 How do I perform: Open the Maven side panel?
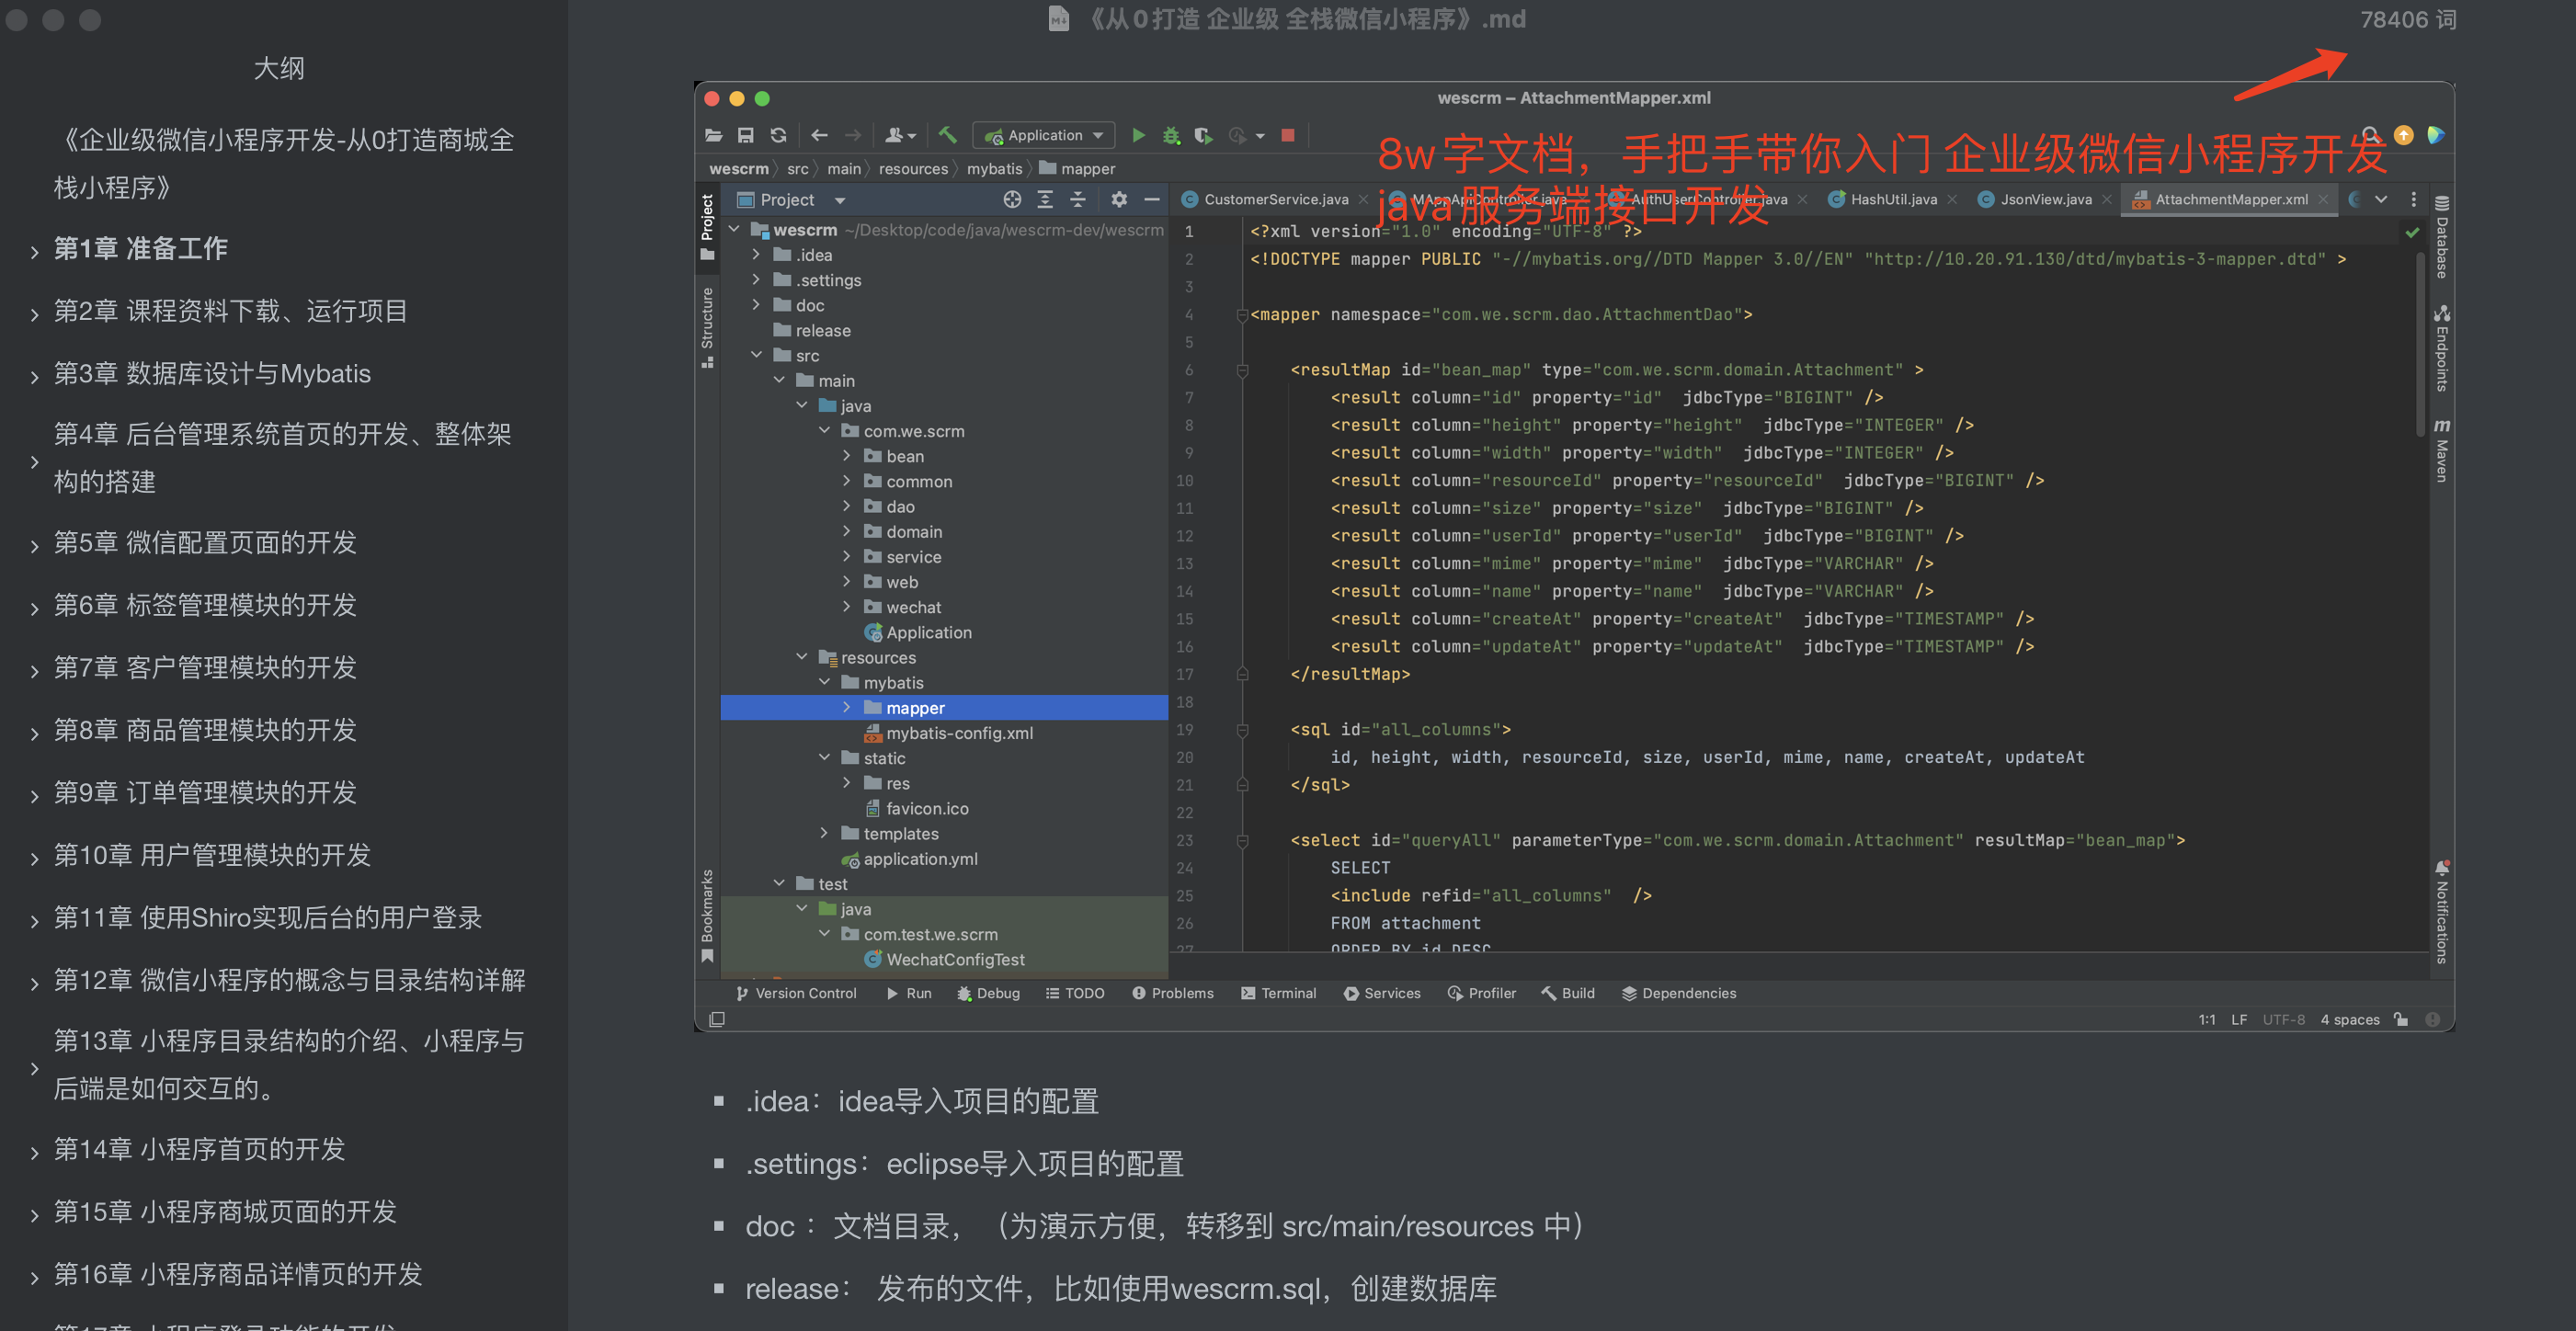pos(2441,451)
